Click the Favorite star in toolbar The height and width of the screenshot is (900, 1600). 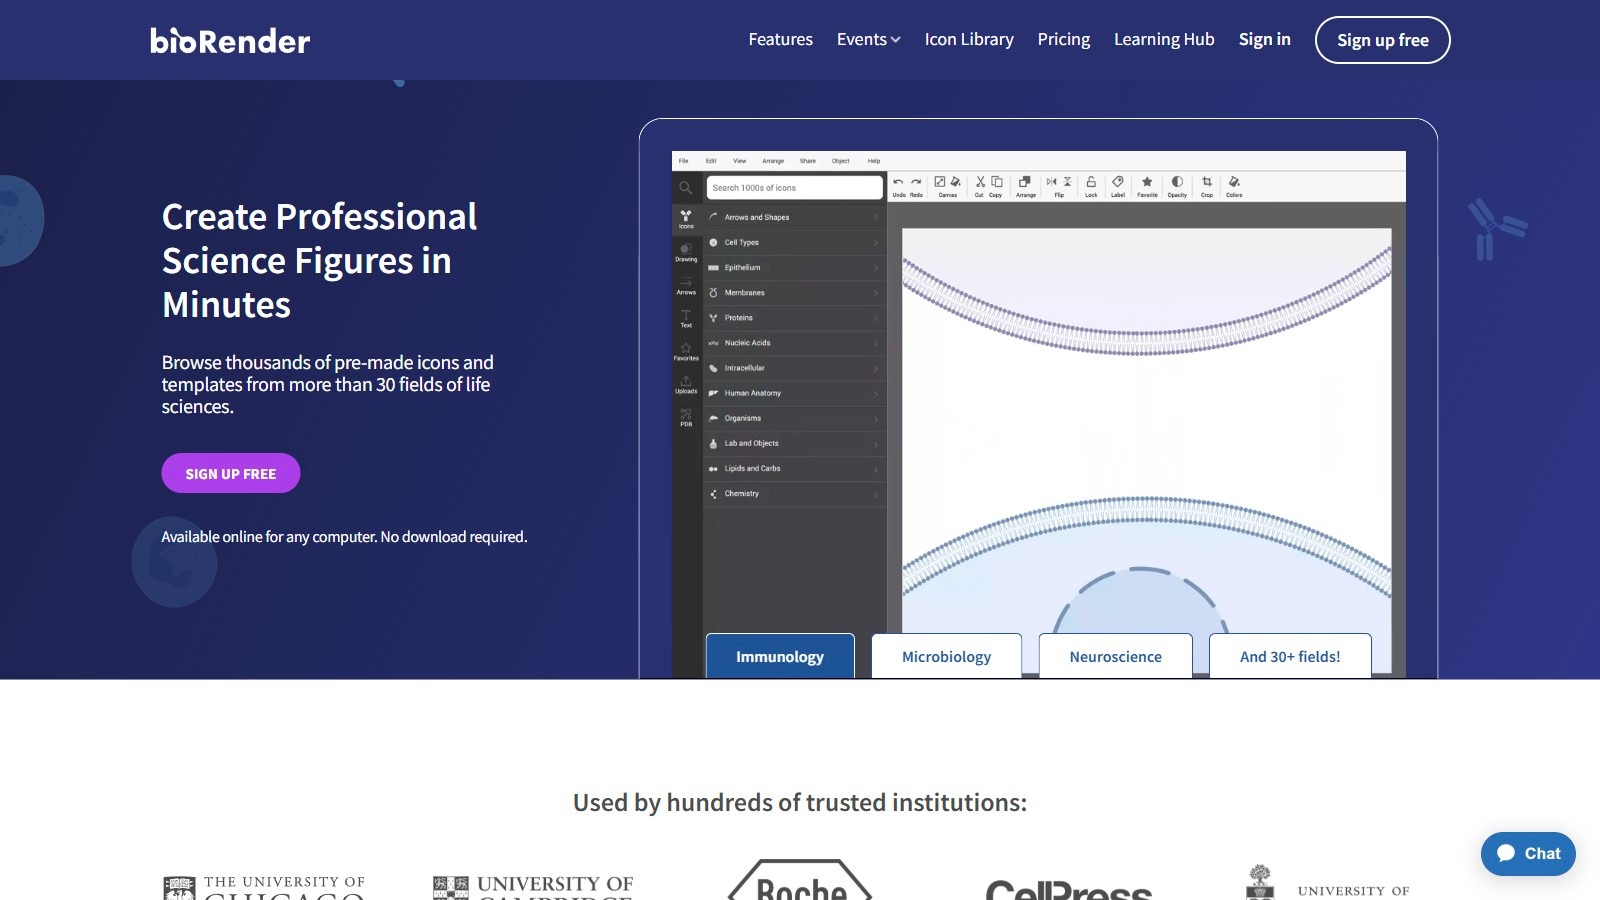click(1147, 183)
